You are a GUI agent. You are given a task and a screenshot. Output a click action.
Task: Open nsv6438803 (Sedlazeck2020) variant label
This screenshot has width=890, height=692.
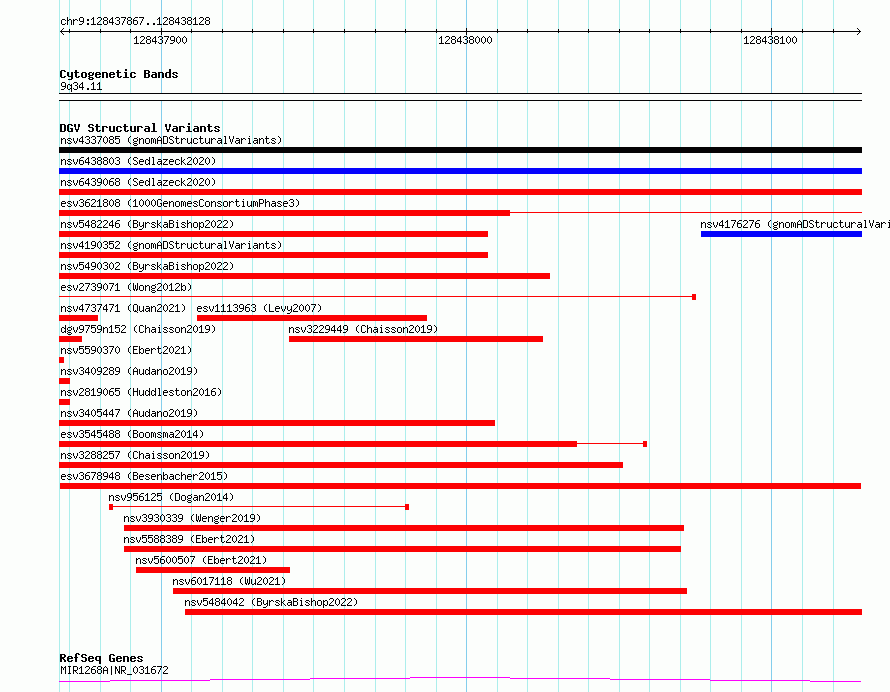pos(138,161)
